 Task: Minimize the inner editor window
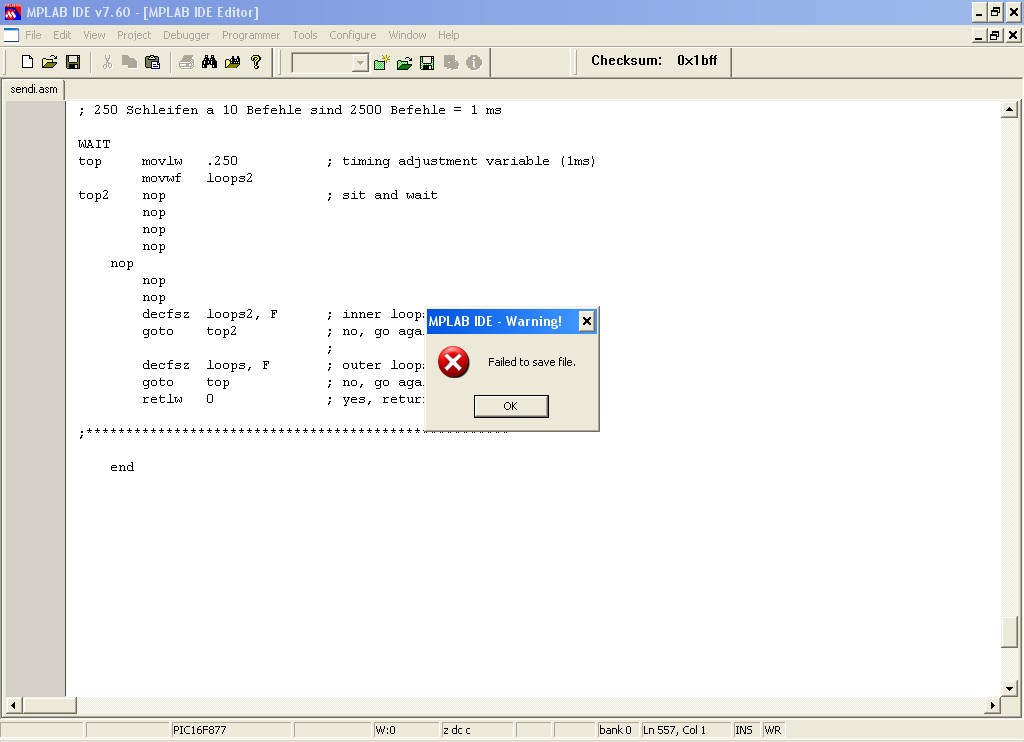[x=978, y=35]
